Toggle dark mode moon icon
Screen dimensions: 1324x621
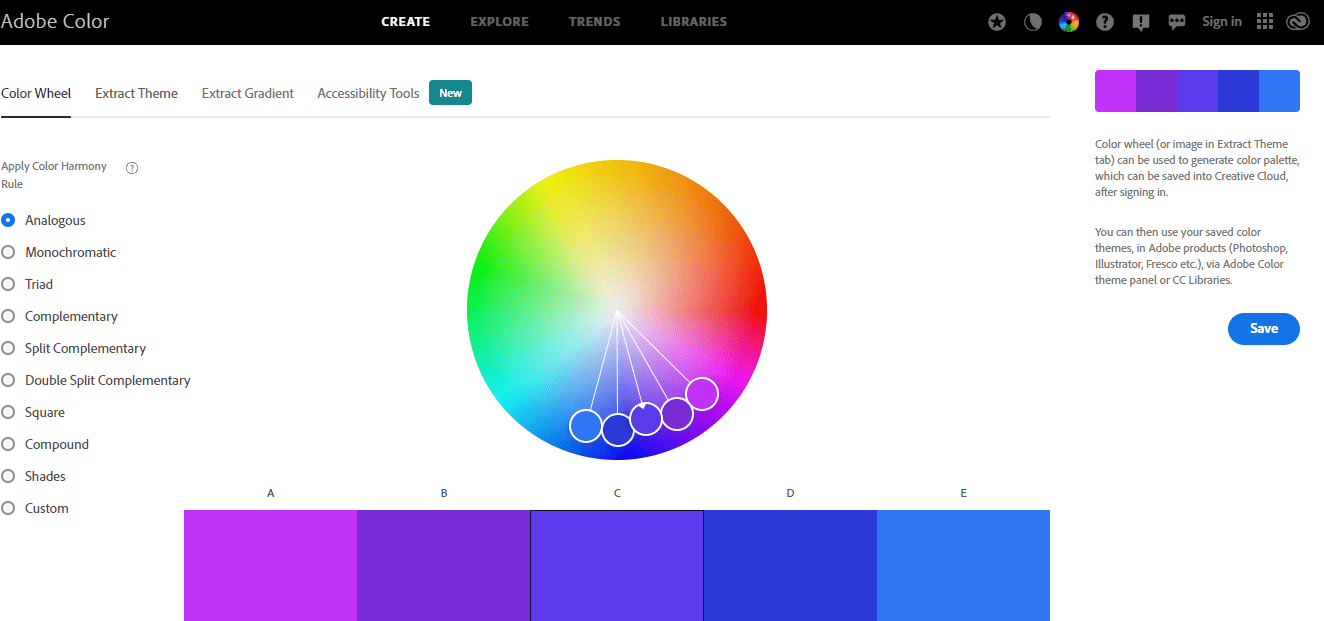[1033, 22]
